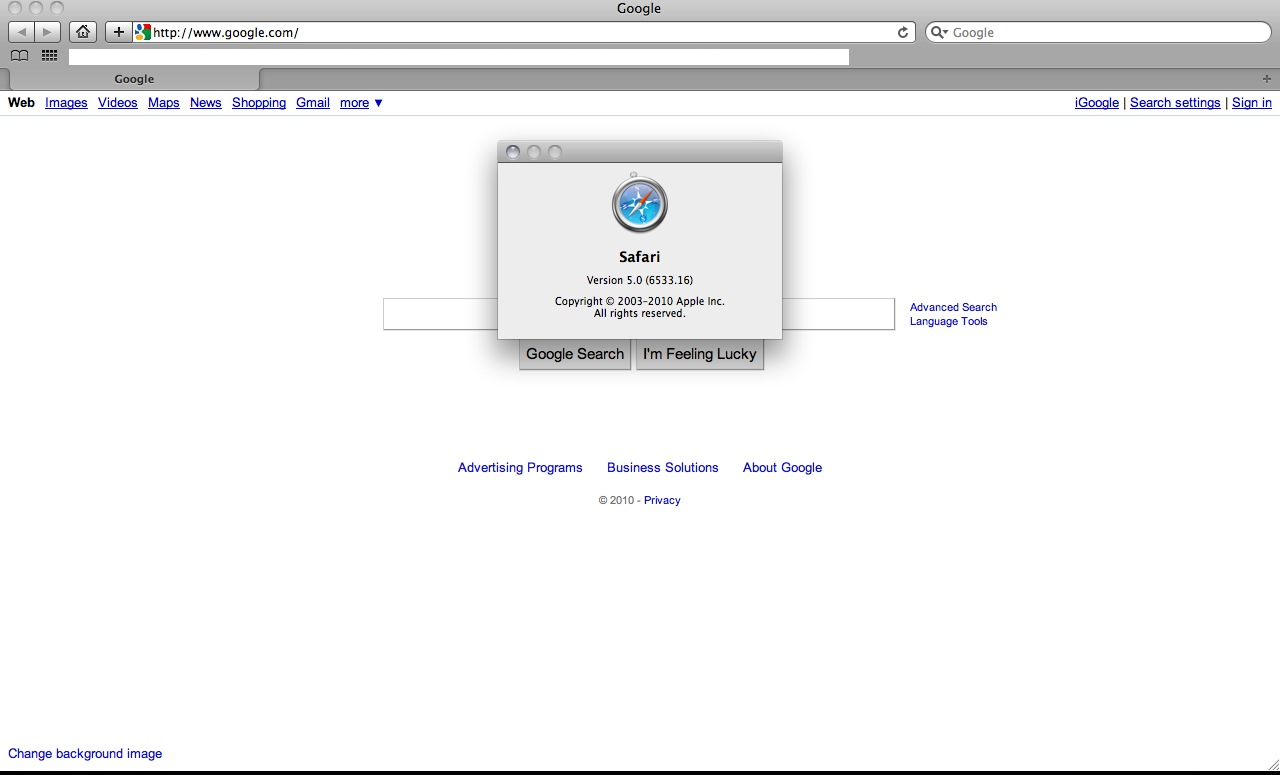The width and height of the screenshot is (1280, 775).
Task: Open Advanced Search link
Action: tap(953, 307)
